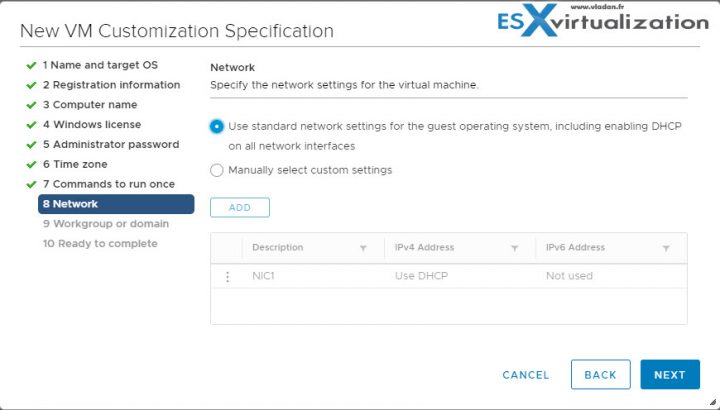Open the NIC1 row three-dot actions menu
Viewport: 720px width, 410px height.
[227, 276]
